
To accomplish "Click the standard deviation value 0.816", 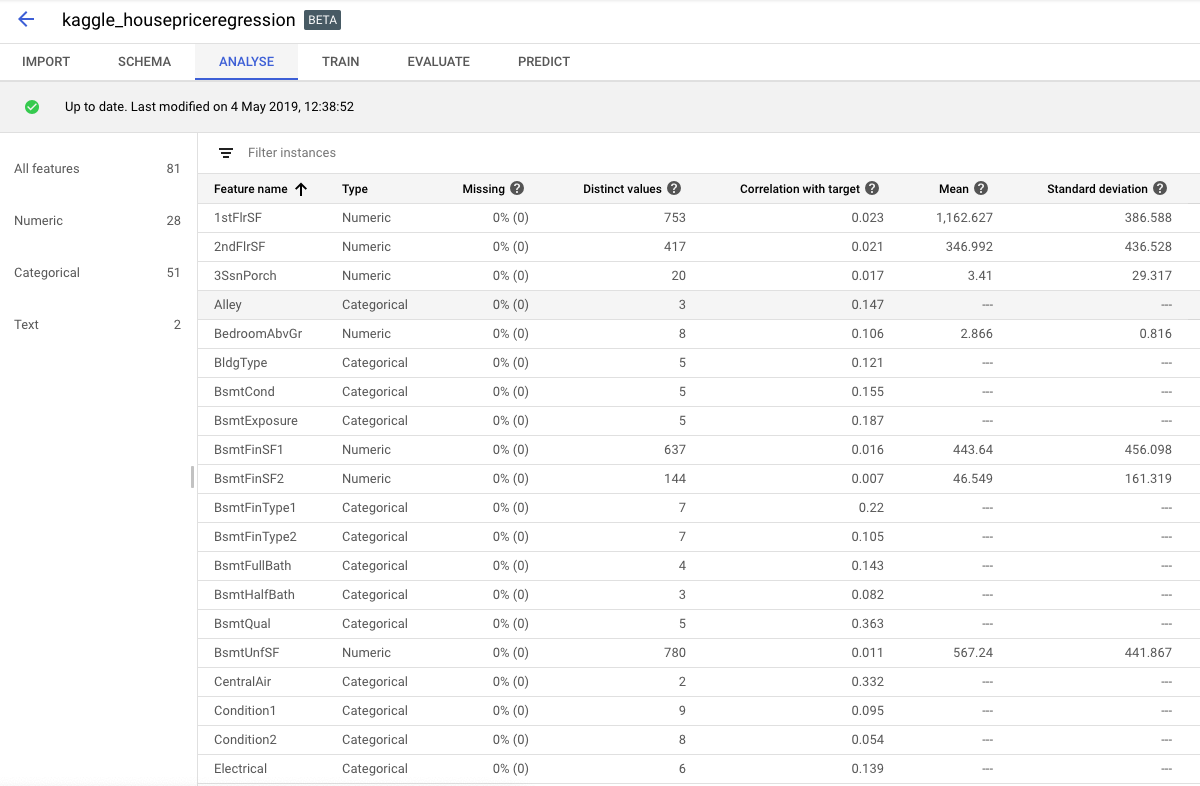I will (x=1155, y=334).
